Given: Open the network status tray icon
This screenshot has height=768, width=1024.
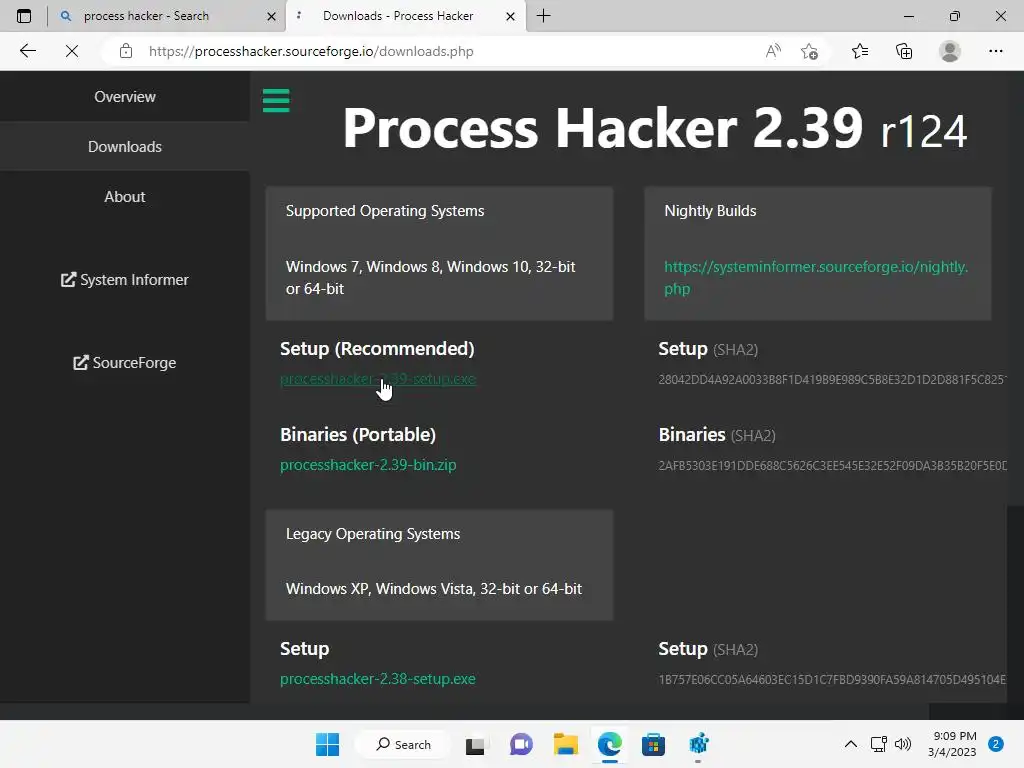Looking at the screenshot, I should 878,744.
